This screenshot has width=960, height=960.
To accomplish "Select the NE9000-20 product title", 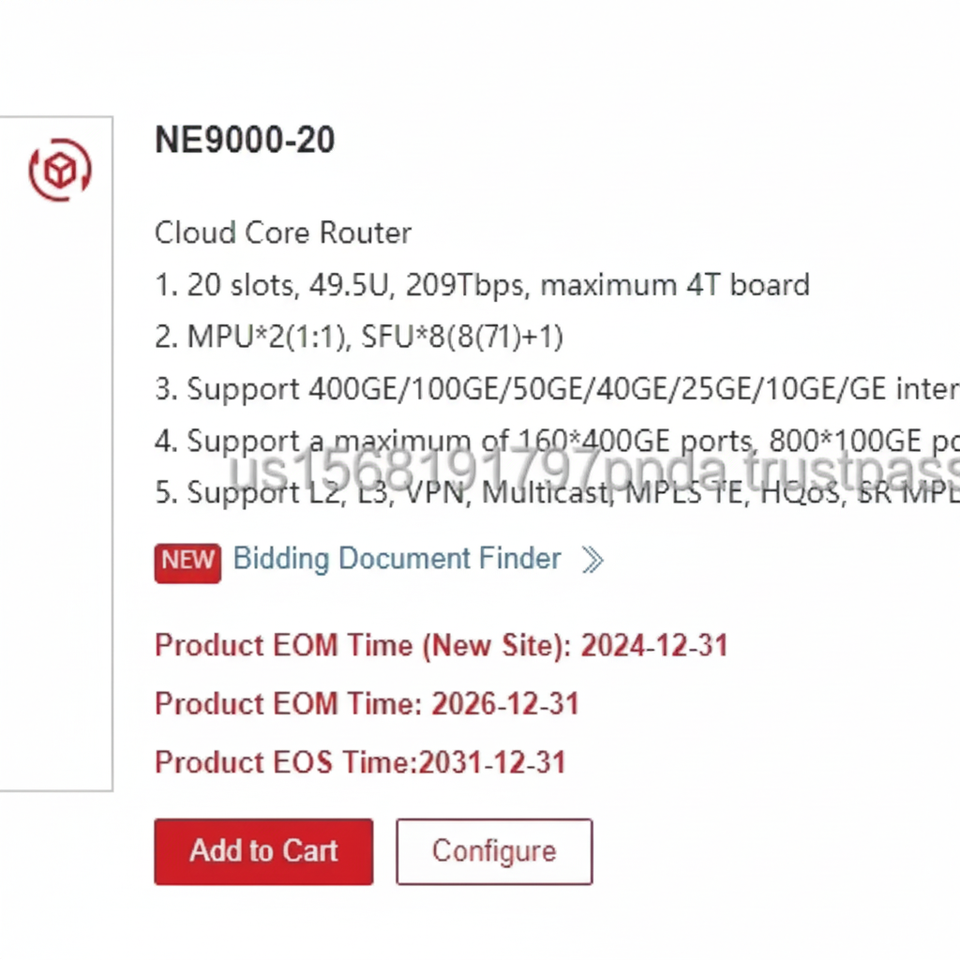I will coord(245,141).
